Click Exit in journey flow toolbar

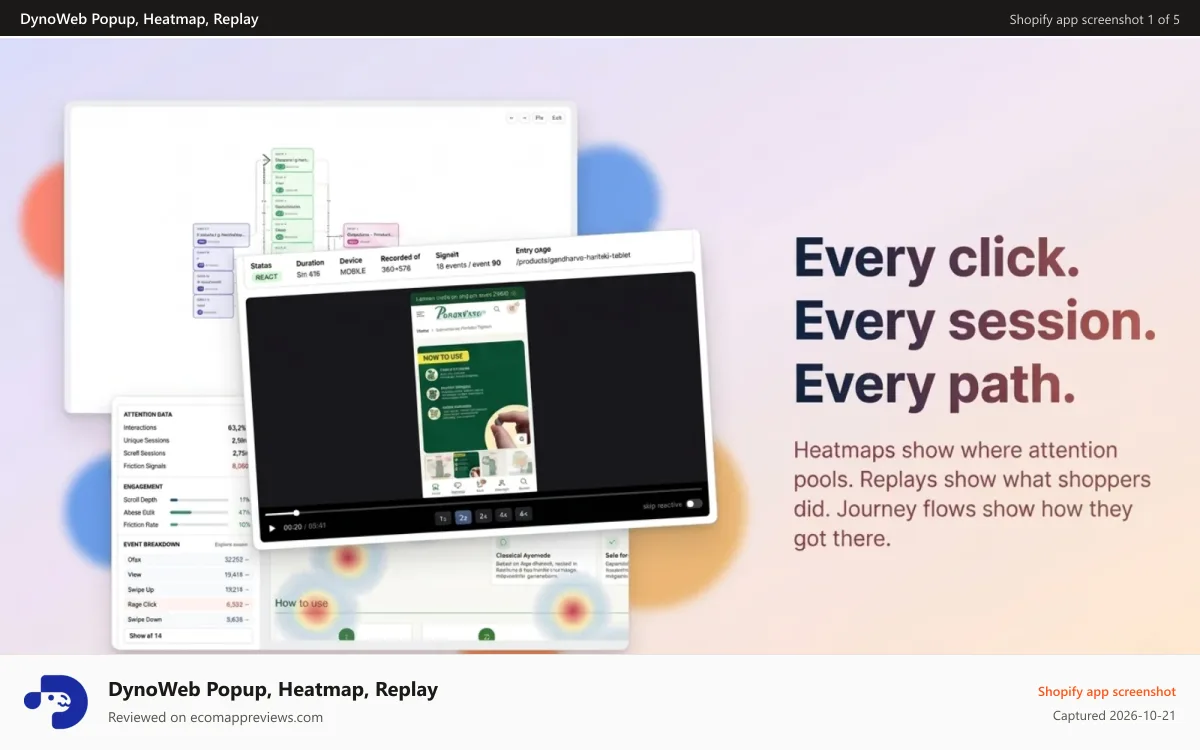pyautogui.click(x=557, y=118)
